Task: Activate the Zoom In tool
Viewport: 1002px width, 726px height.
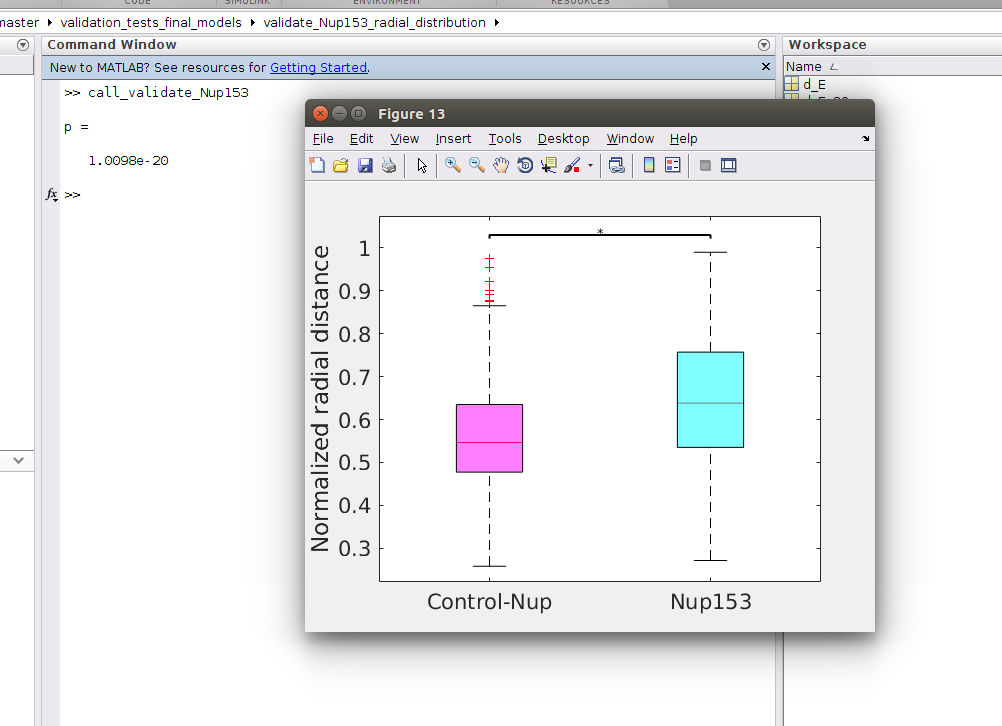Action: click(x=452, y=166)
